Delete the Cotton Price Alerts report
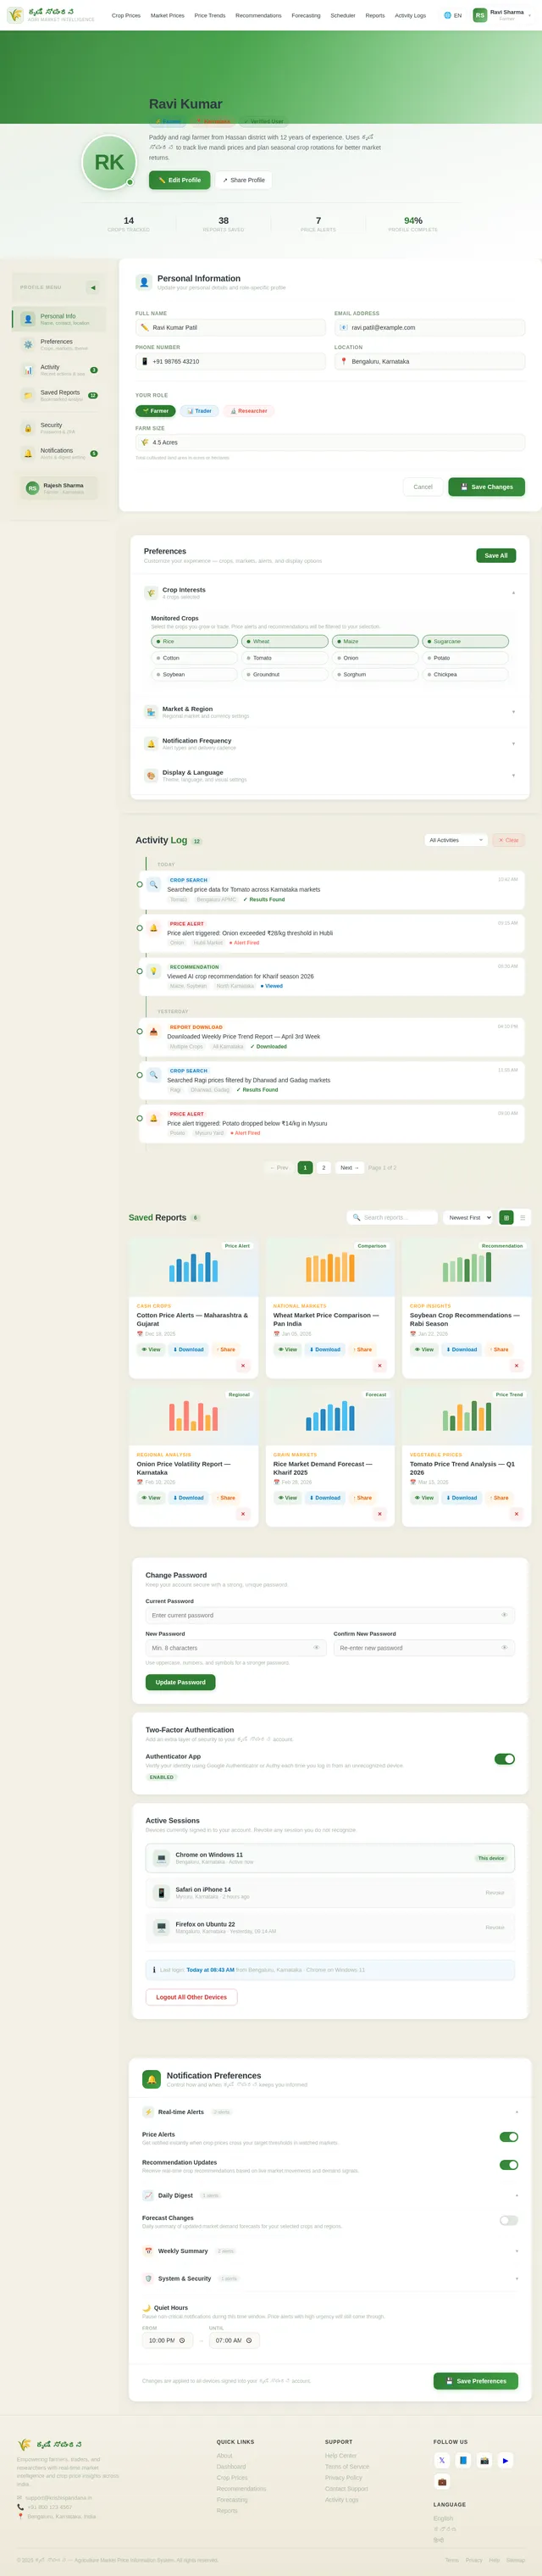The image size is (542, 2576). tap(243, 1365)
